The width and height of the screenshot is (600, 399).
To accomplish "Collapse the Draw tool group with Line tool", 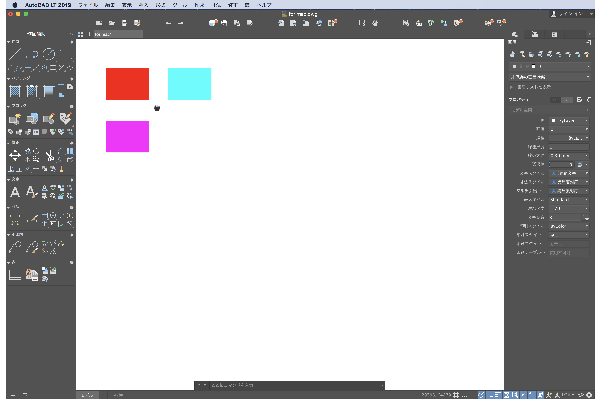I will [8, 42].
